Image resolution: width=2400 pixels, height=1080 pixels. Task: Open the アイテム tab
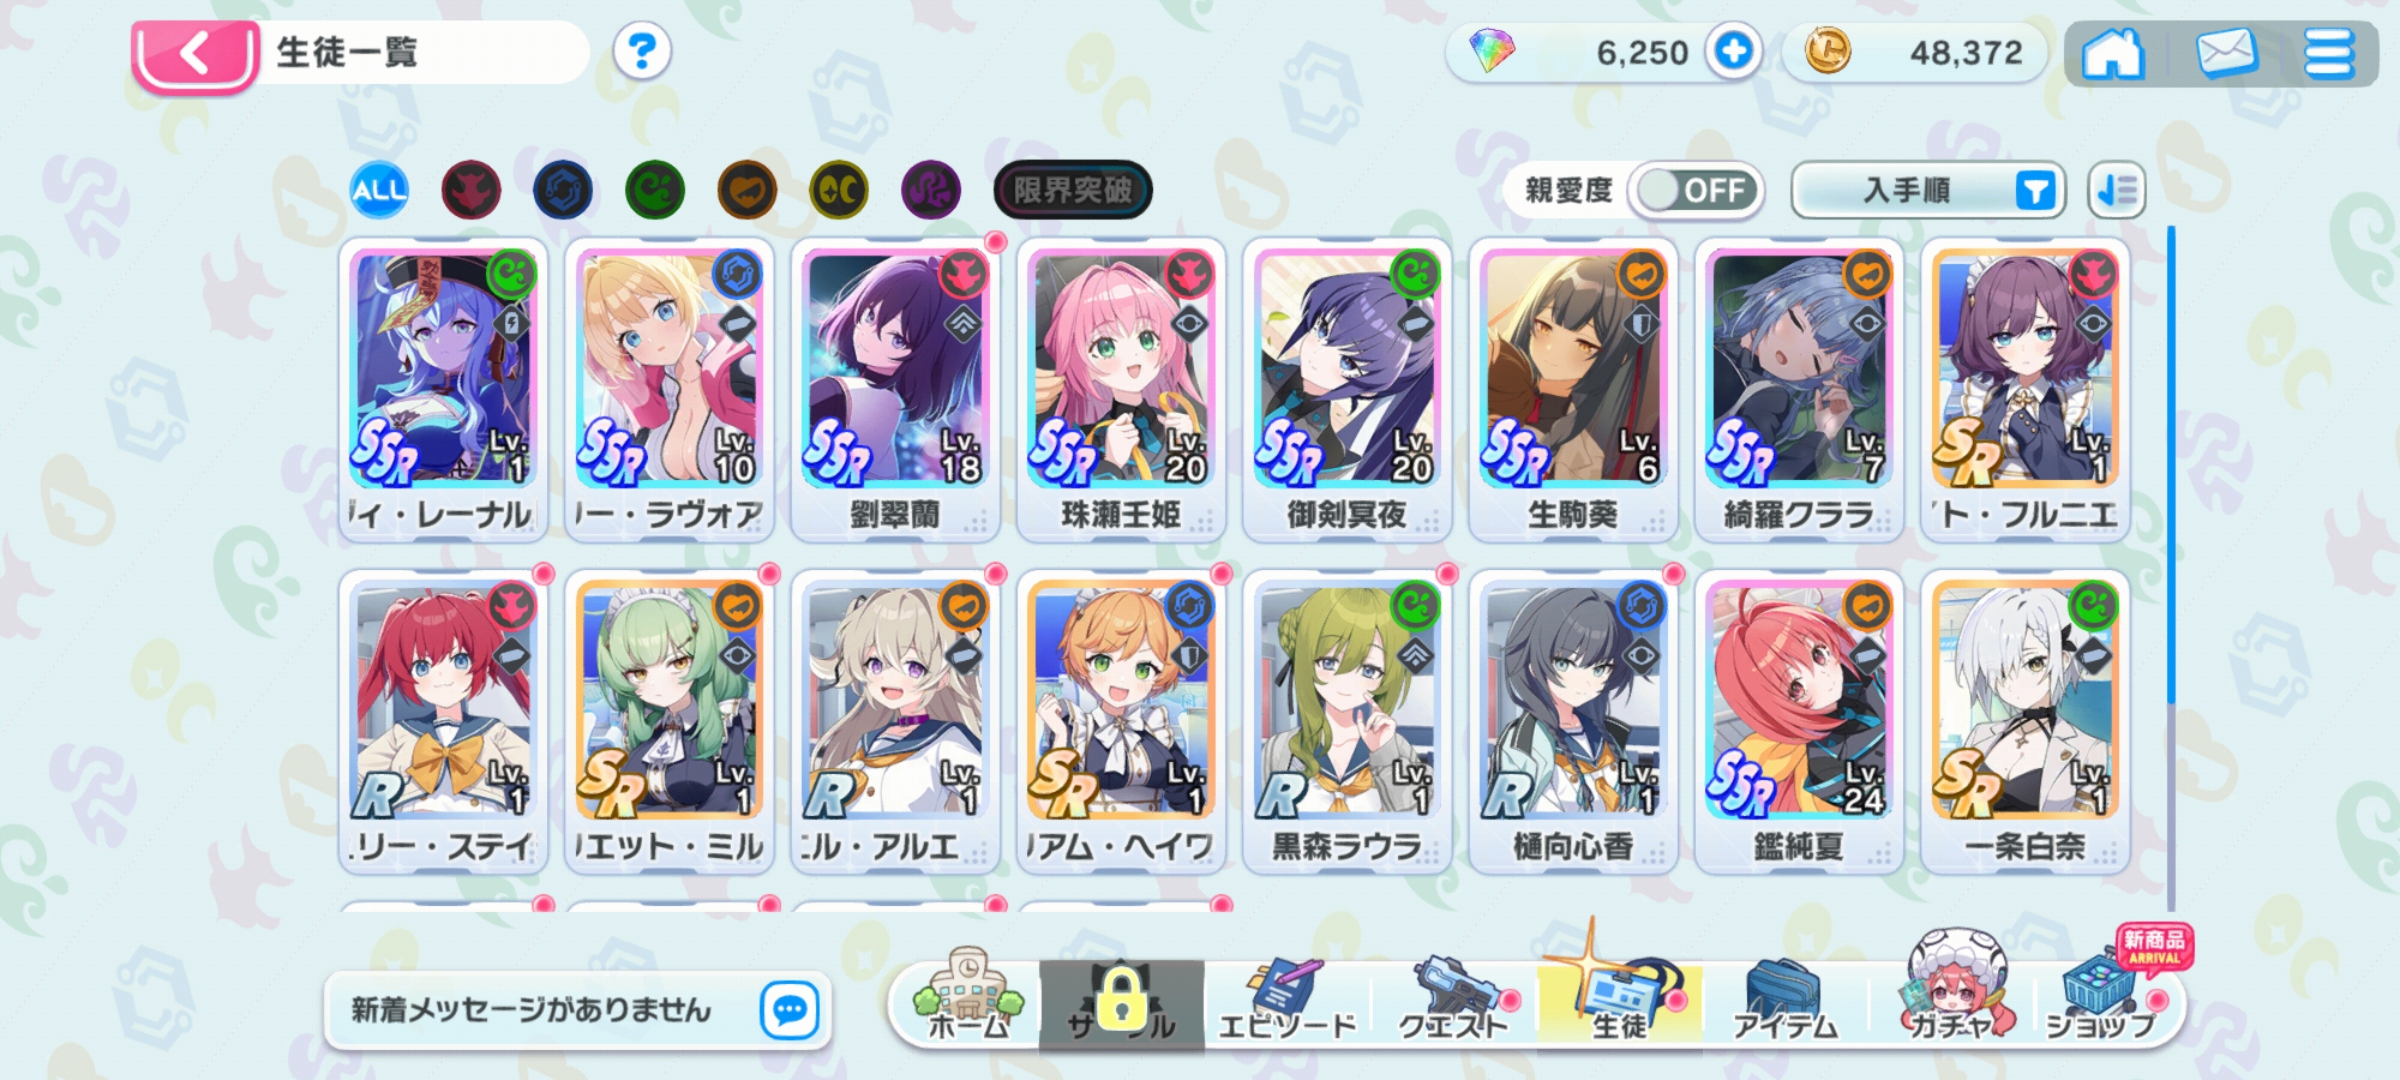1786,1000
